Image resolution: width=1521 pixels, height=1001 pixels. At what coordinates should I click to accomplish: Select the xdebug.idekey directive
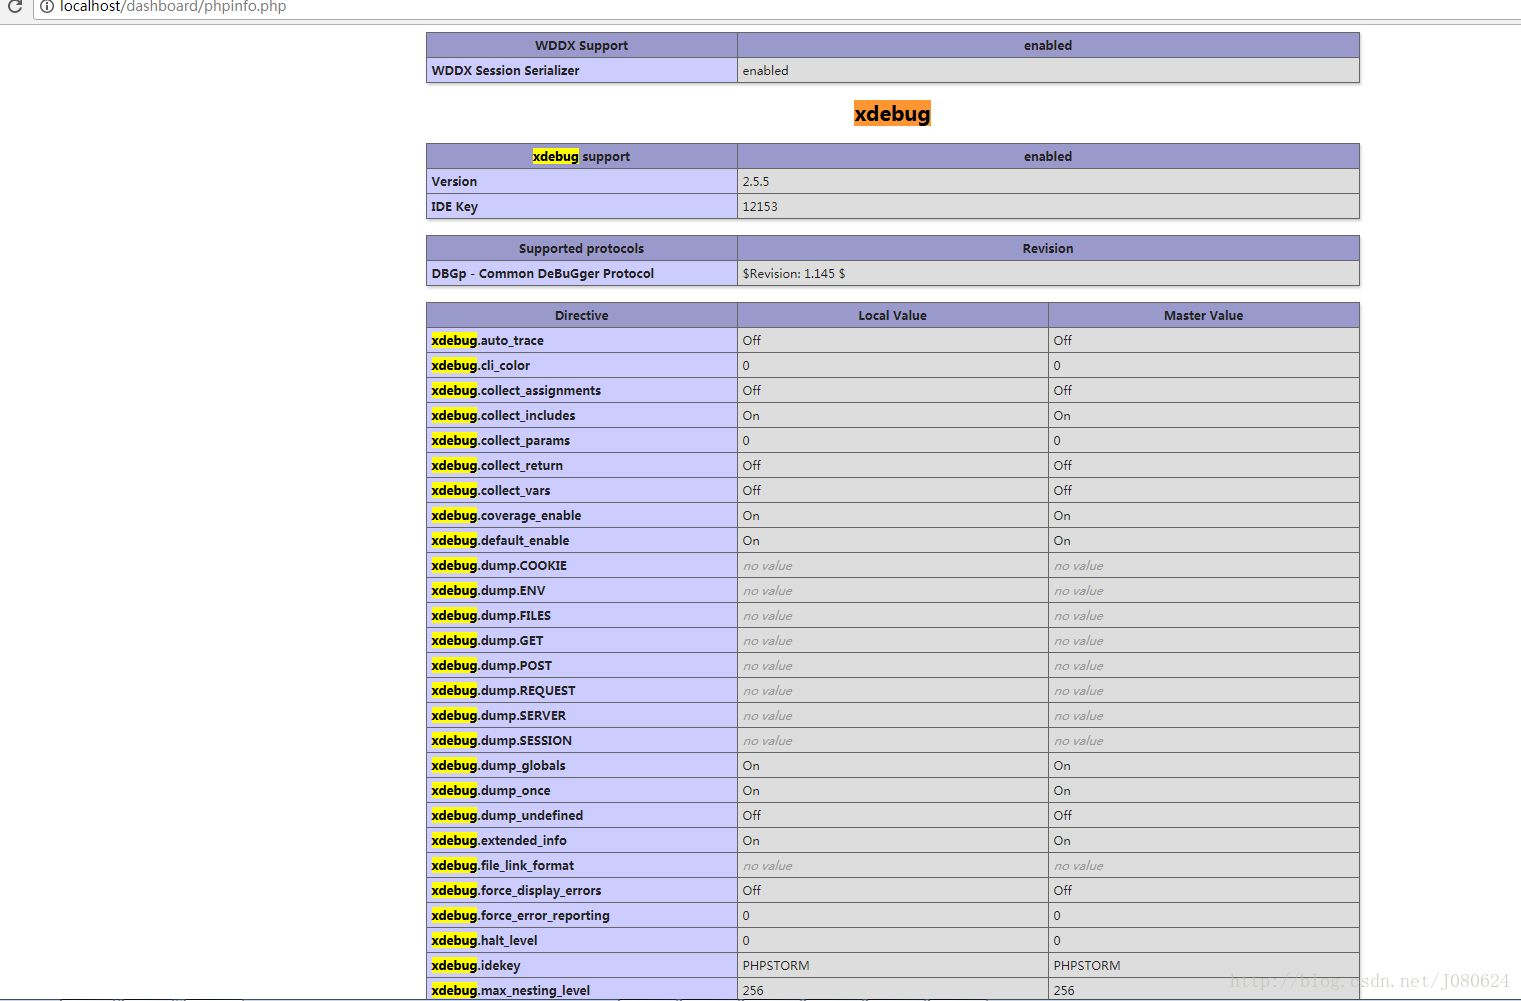pyautogui.click(x=582, y=965)
